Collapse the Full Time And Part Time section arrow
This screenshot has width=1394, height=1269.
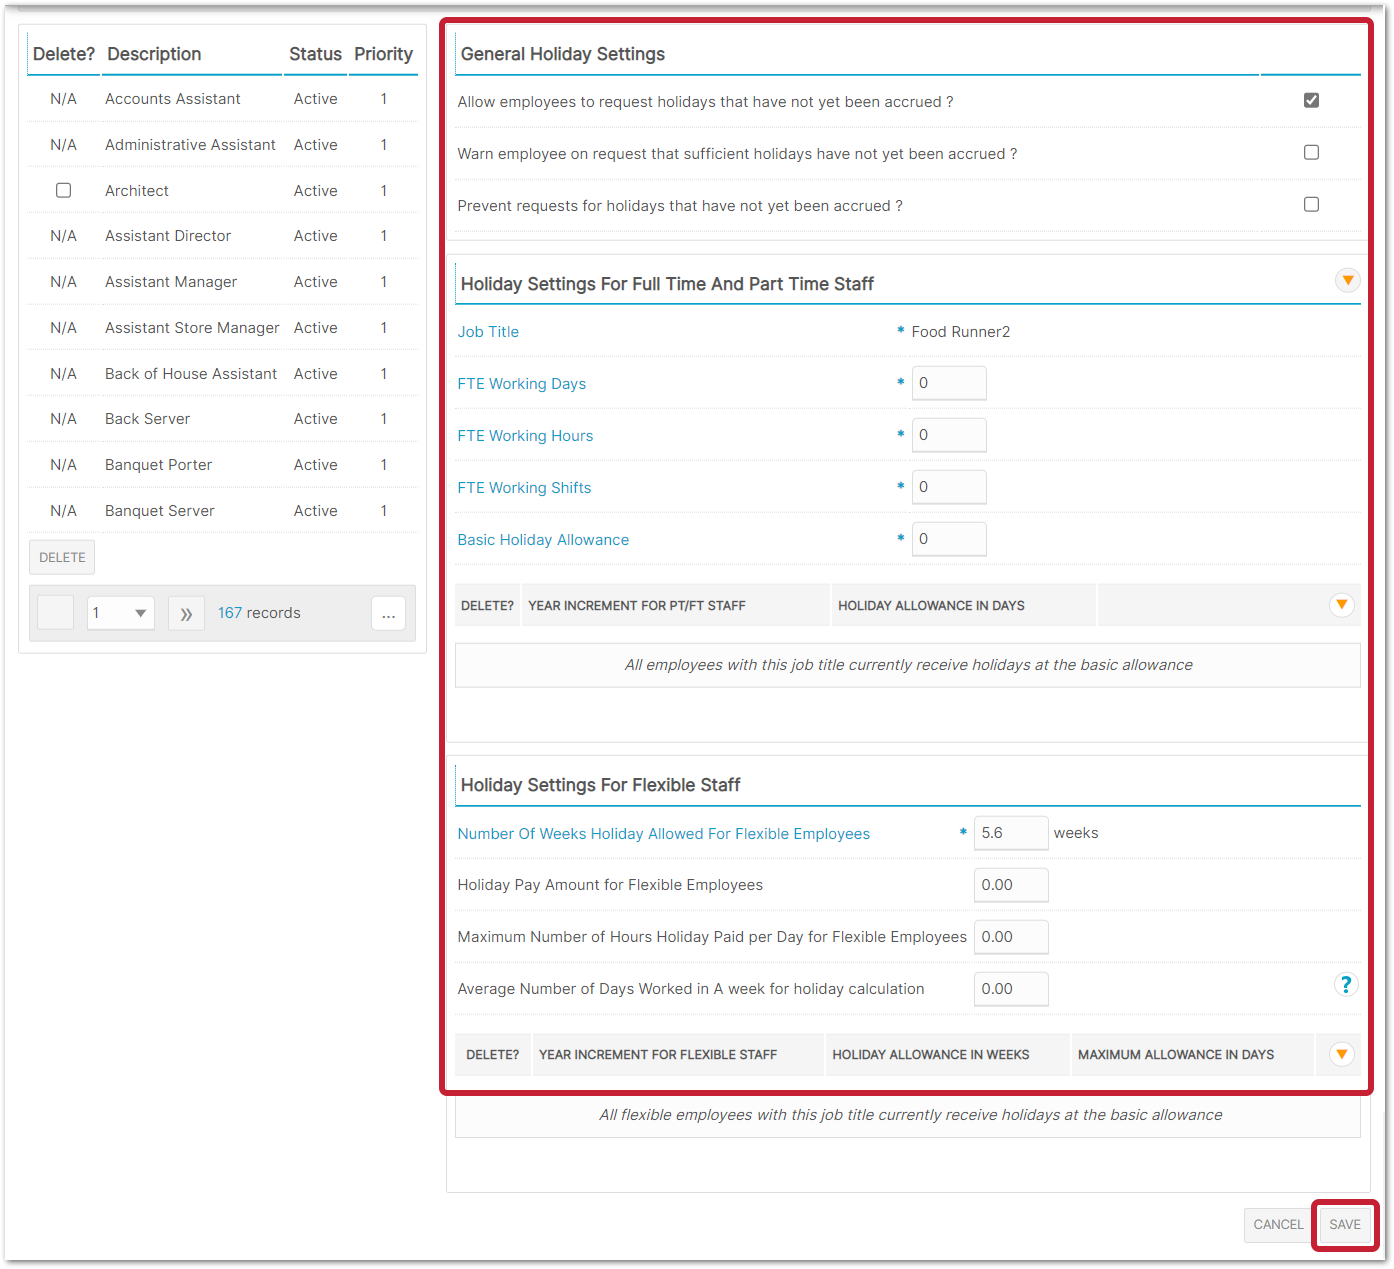1347,281
